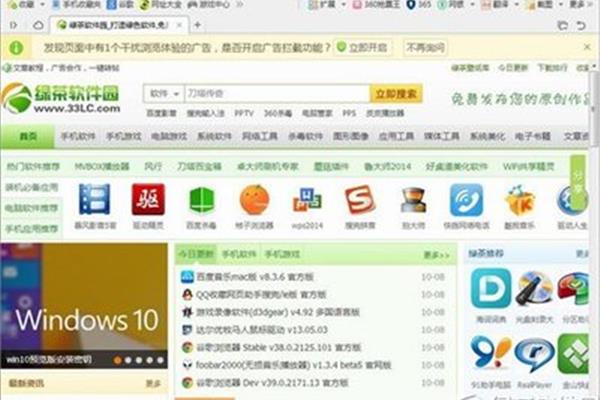The image size is (600, 400).
Task: Click the green share side tab
Action: 578,182
